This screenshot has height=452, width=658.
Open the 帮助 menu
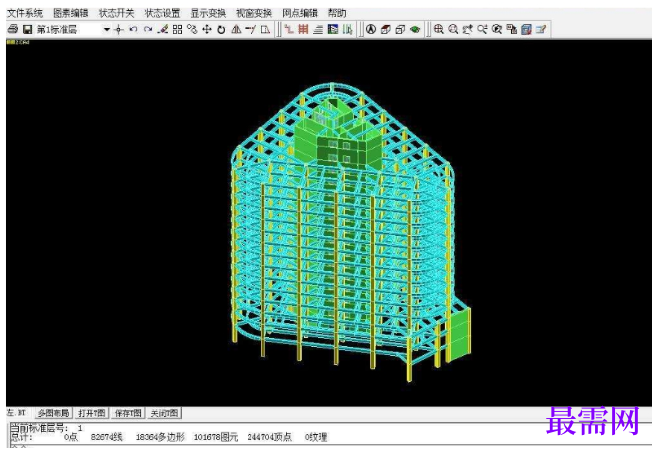click(337, 13)
